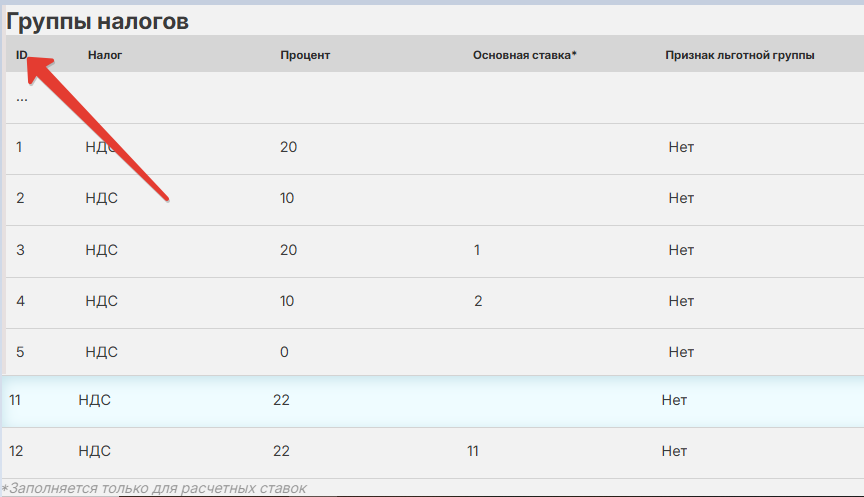The image size is (864, 497).
Task: Click "Нет" in the highlighted row 11
Action: point(674,401)
